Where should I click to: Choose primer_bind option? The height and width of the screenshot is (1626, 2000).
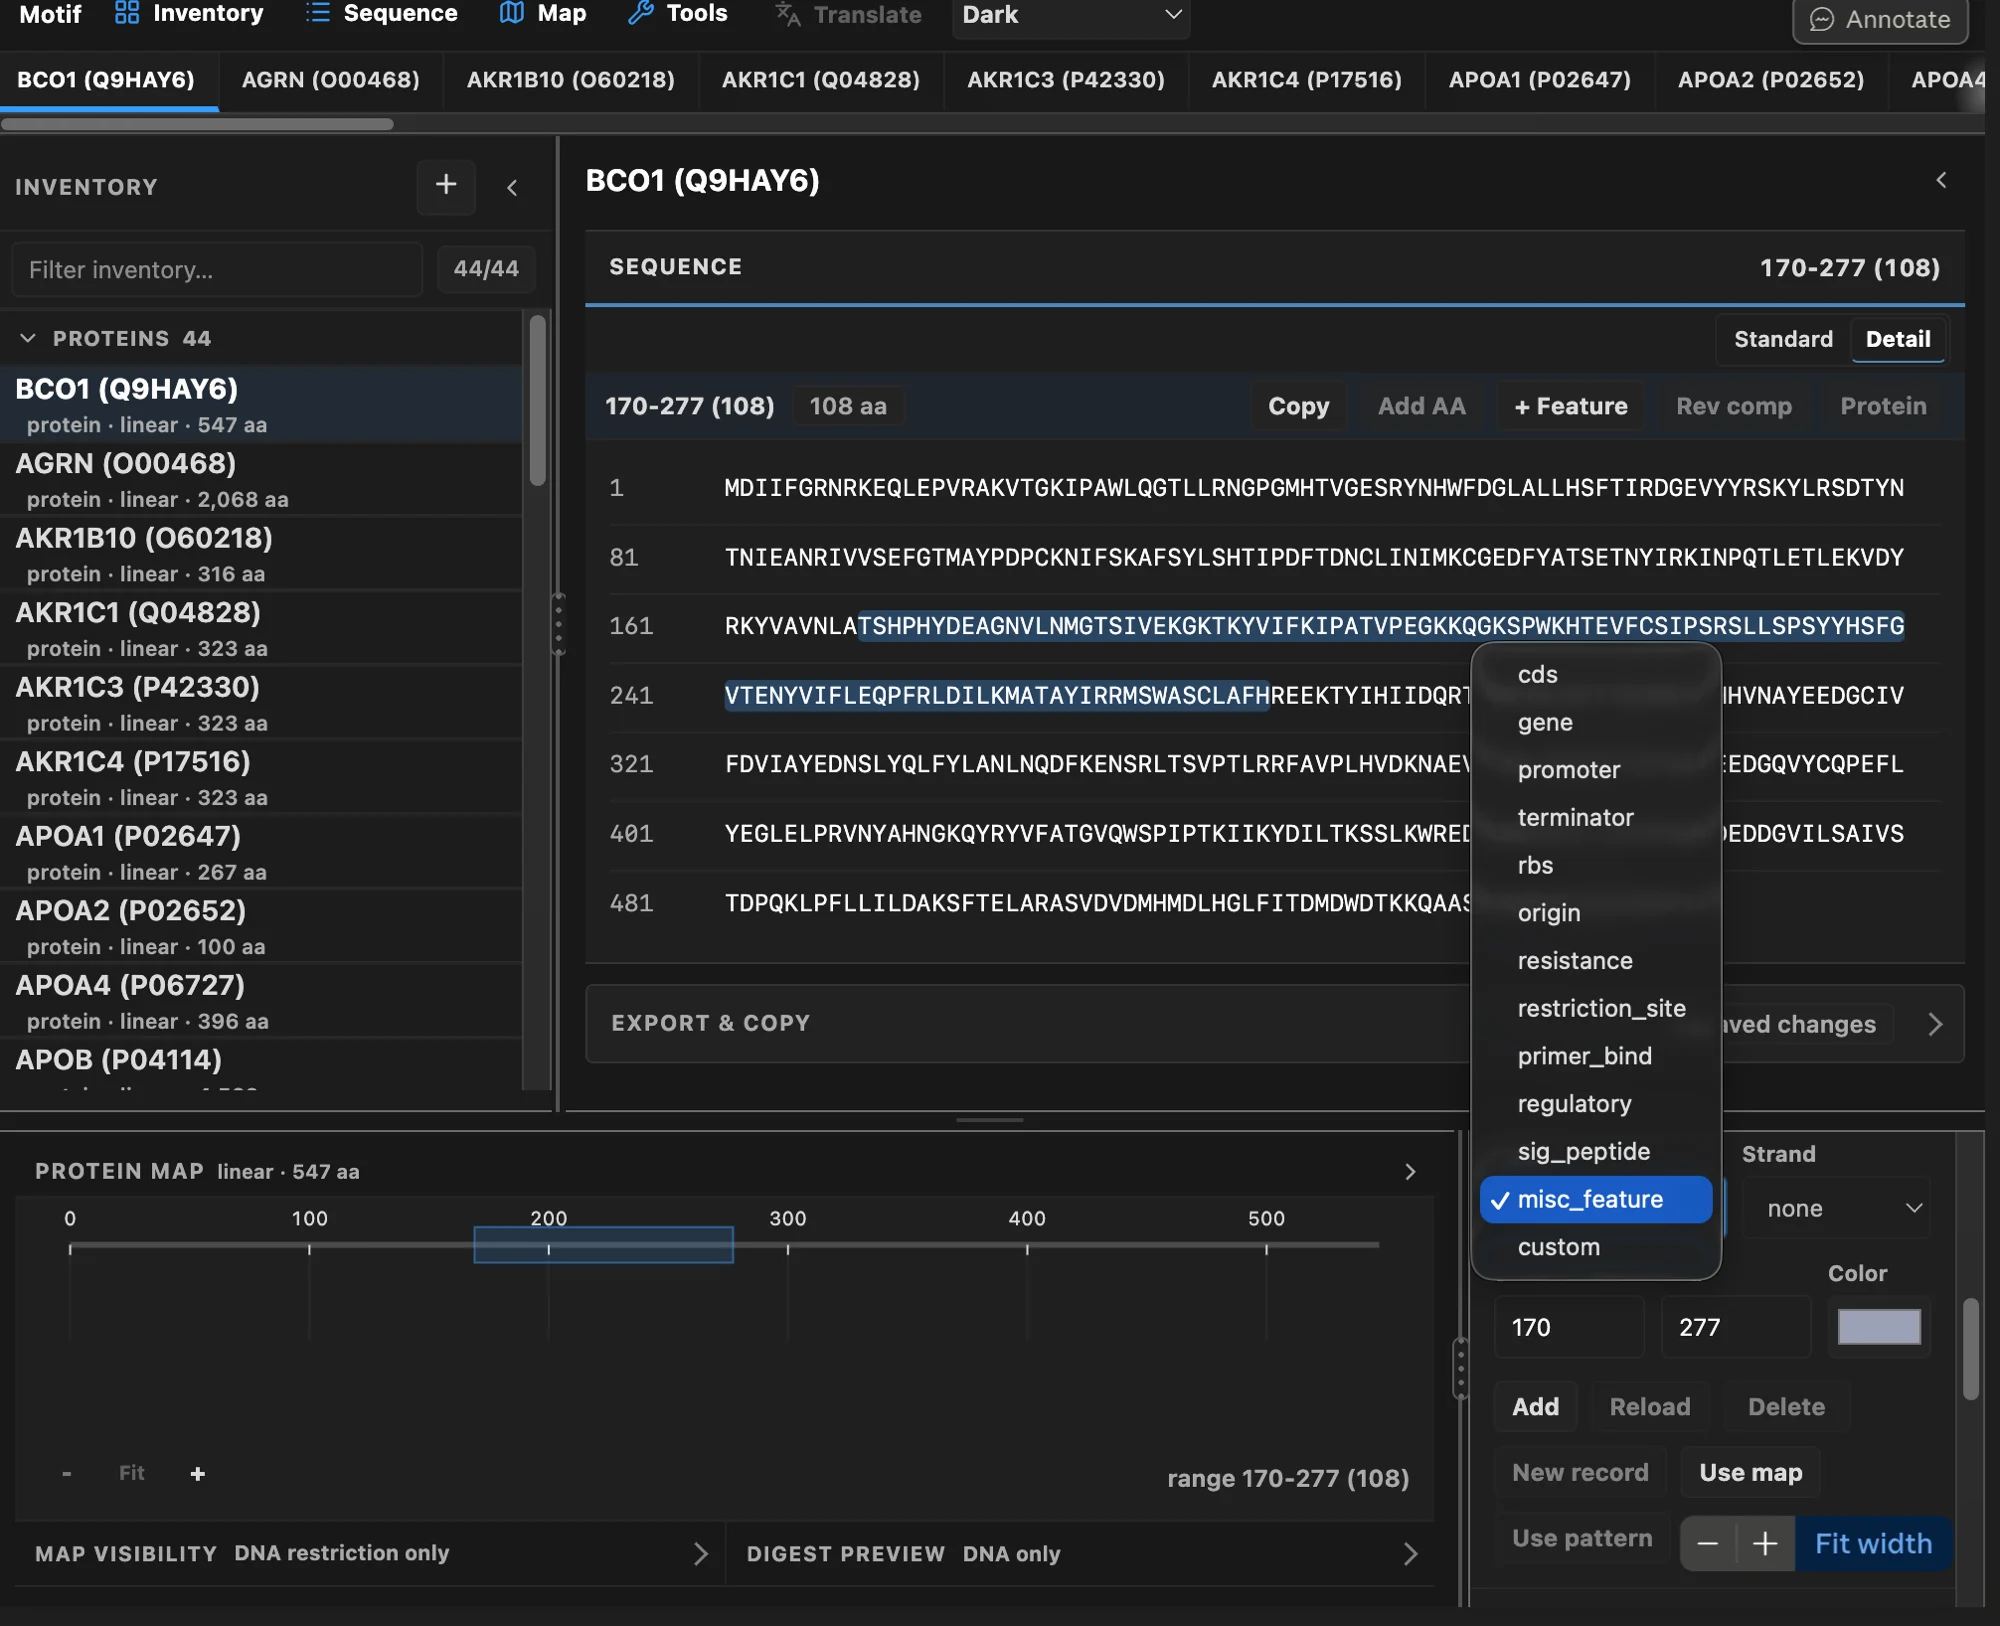1595,1056
